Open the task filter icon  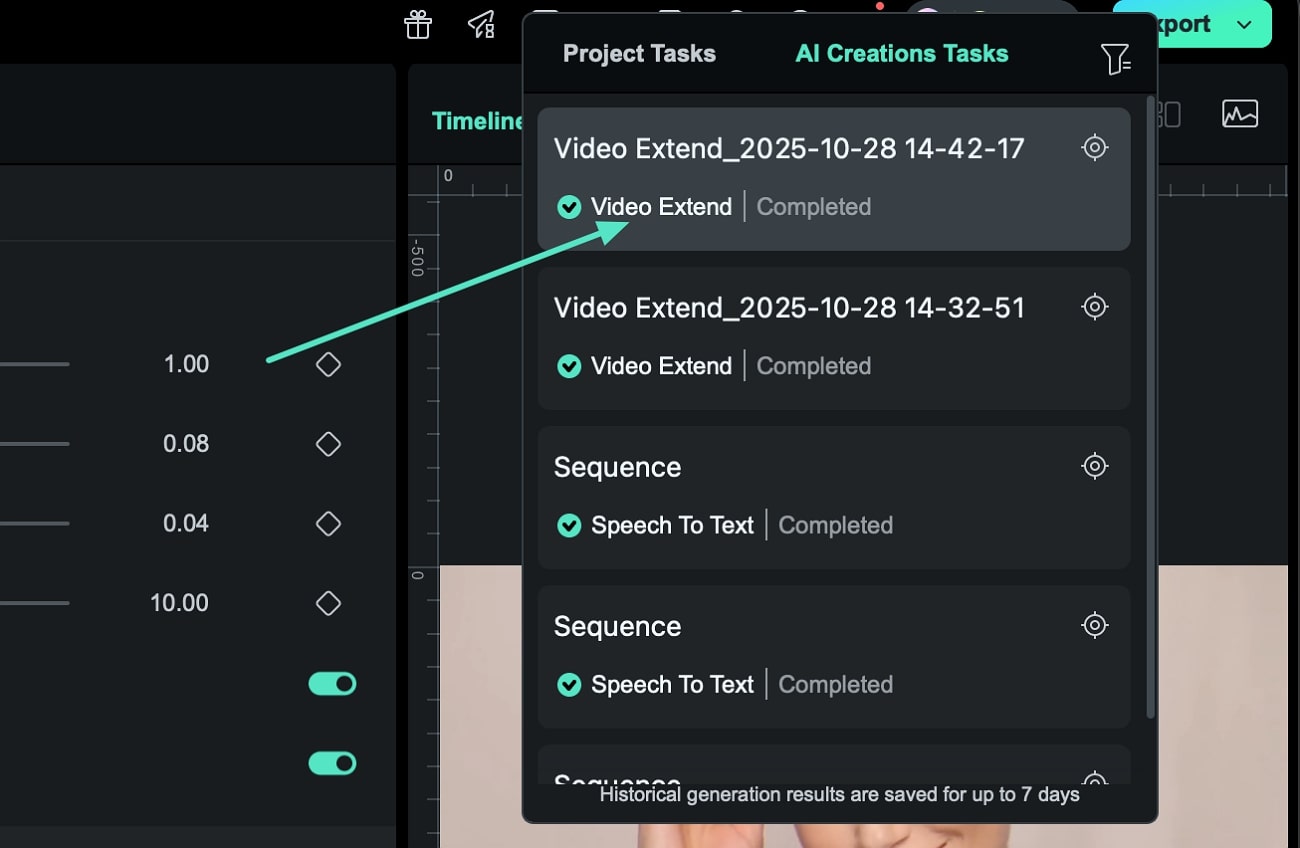1115,59
